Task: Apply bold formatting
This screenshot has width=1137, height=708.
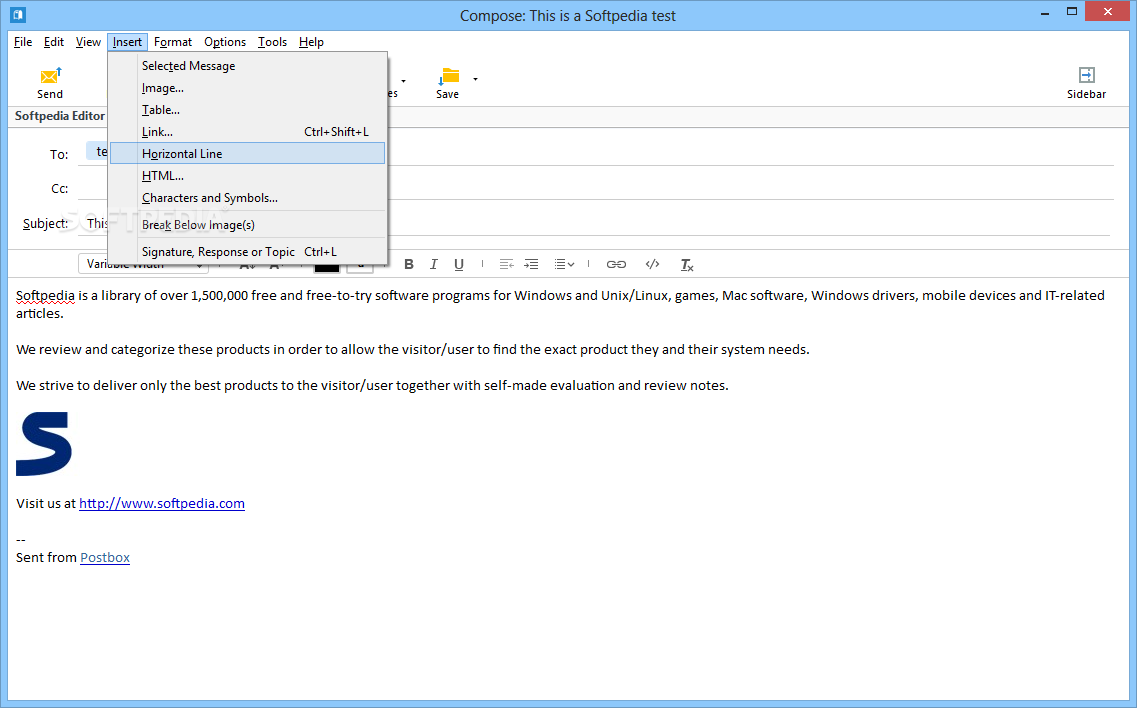Action: pos(409,264)
